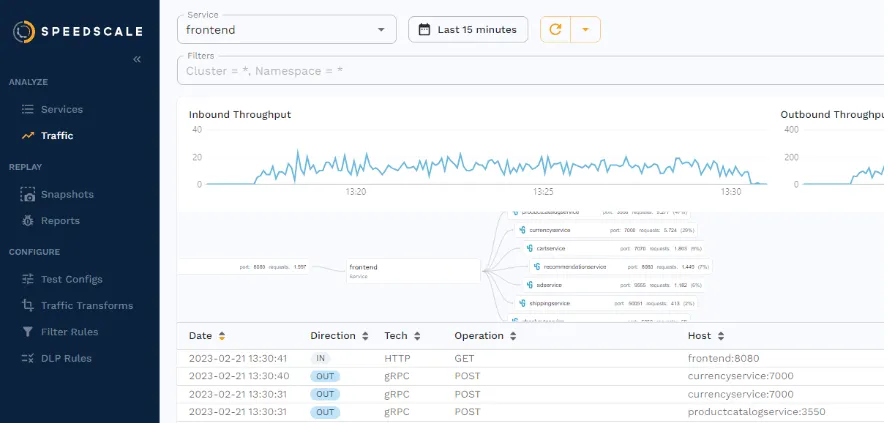This screenshot has height=423, width=888.
Task: Click the GET operation cell
Action: (464, 358)
